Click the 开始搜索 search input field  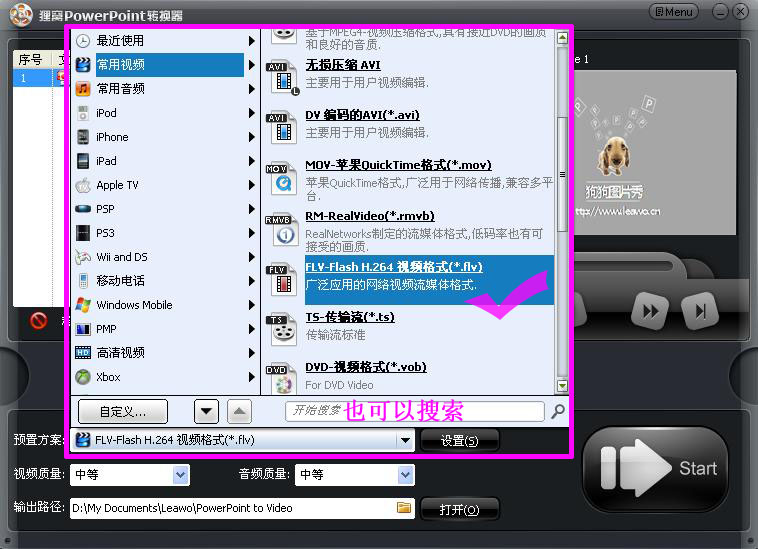(x=415, y=411)
